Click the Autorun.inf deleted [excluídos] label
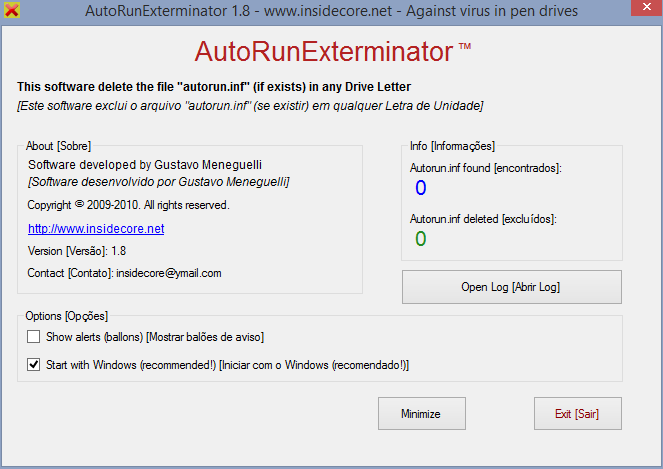The height and width of the screenshot is (469, 663). pos(483,218)
